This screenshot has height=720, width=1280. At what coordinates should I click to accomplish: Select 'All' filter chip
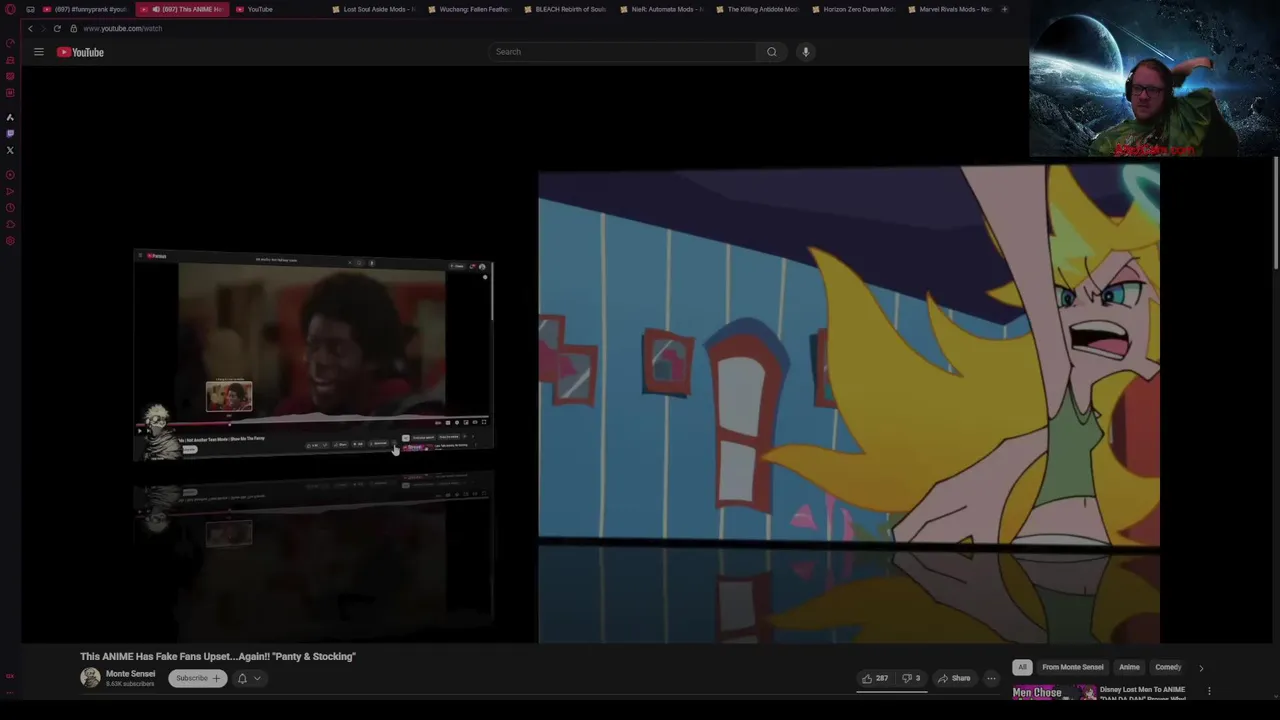tap(1022, 667)
